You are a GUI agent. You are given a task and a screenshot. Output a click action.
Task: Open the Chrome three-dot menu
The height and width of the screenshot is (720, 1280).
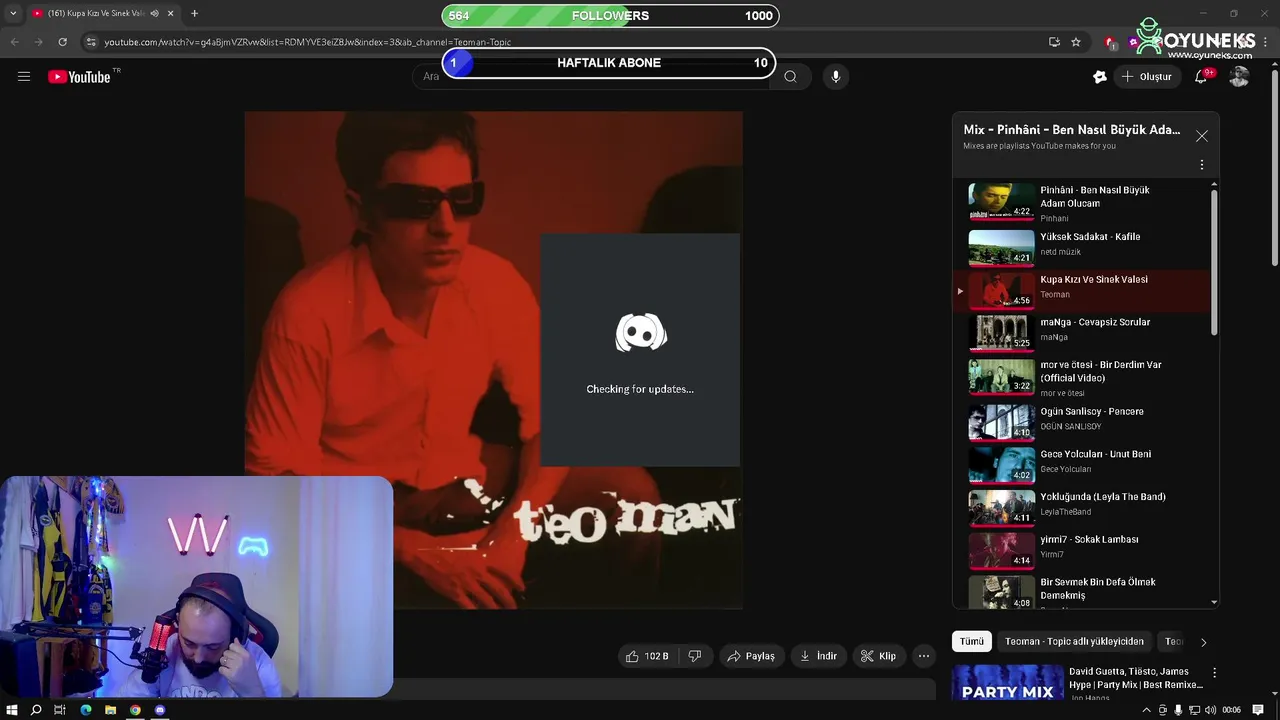pos(1266,42)
